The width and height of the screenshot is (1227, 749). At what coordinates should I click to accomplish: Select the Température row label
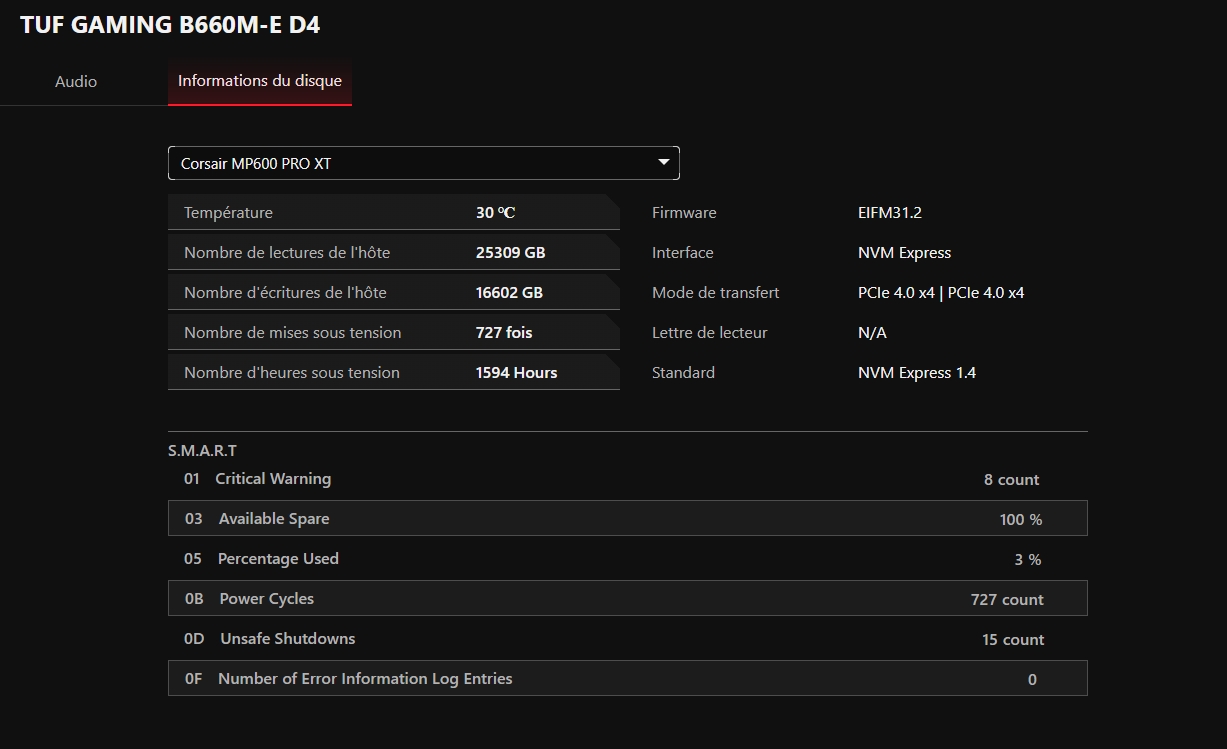pos(228,213)
